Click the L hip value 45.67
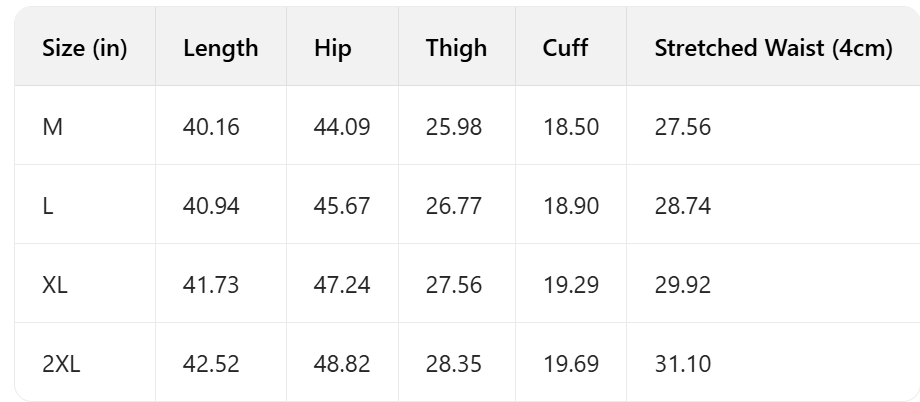This screenshot has height=402, width=920. click(x=342, y=206)
